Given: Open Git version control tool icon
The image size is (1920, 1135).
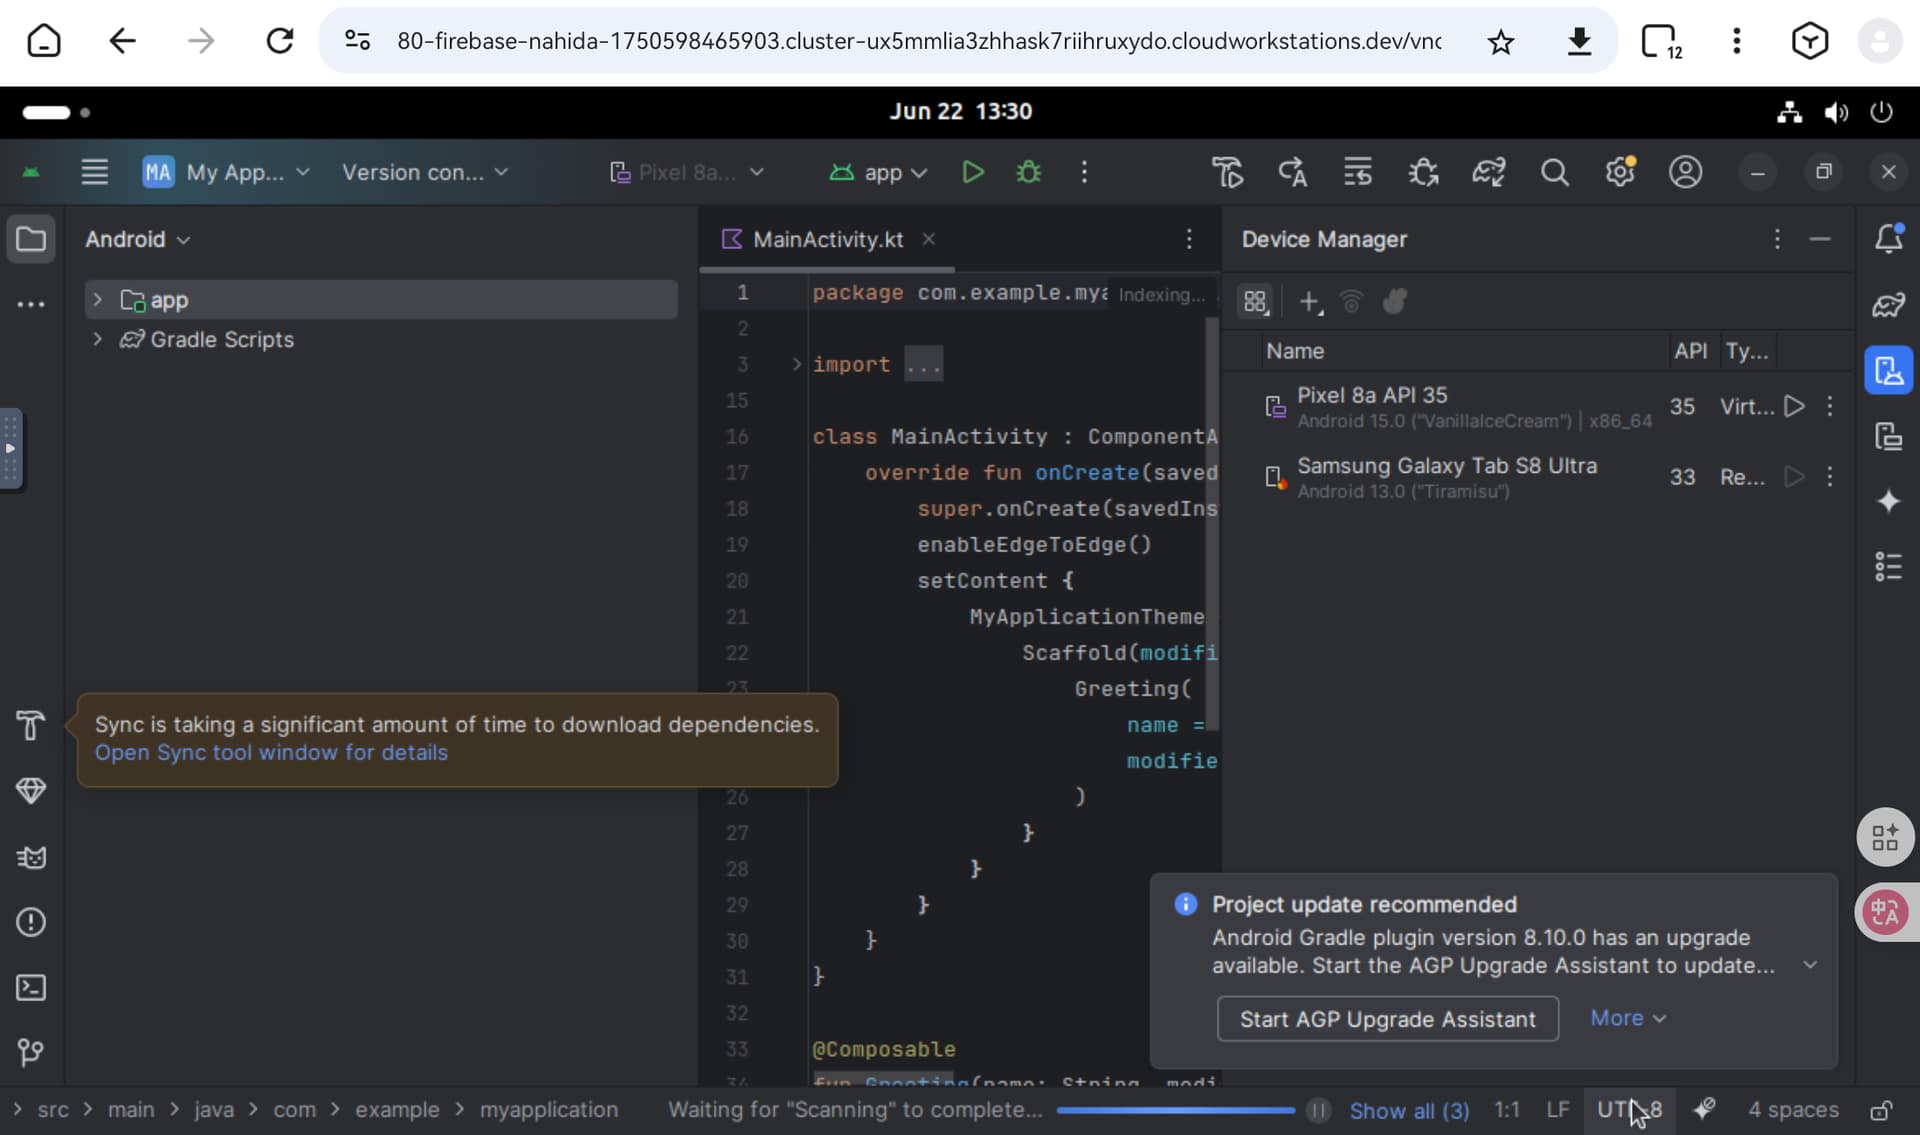Looking at the screenshot, I should (x=31, y=1052).
